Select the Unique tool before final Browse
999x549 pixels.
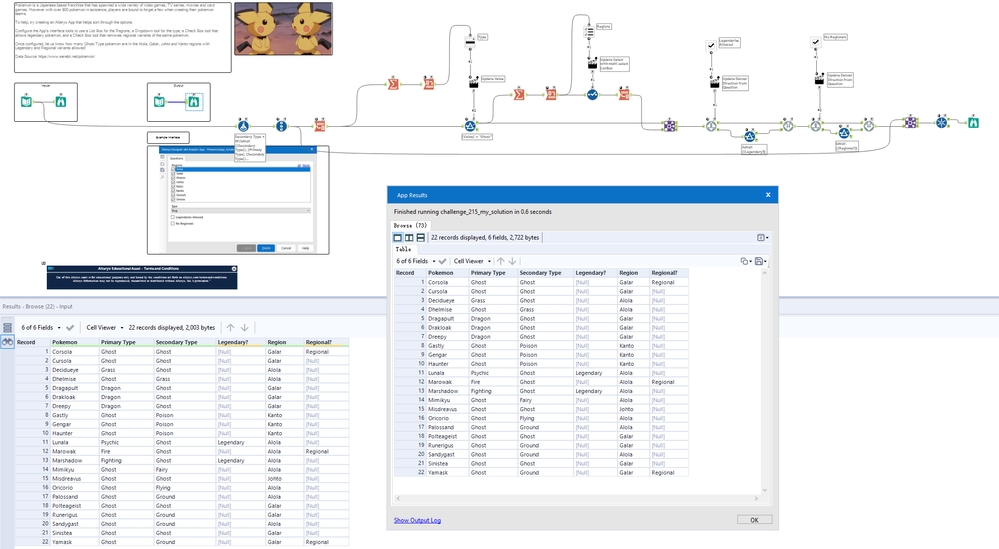[x=942, y=122]
